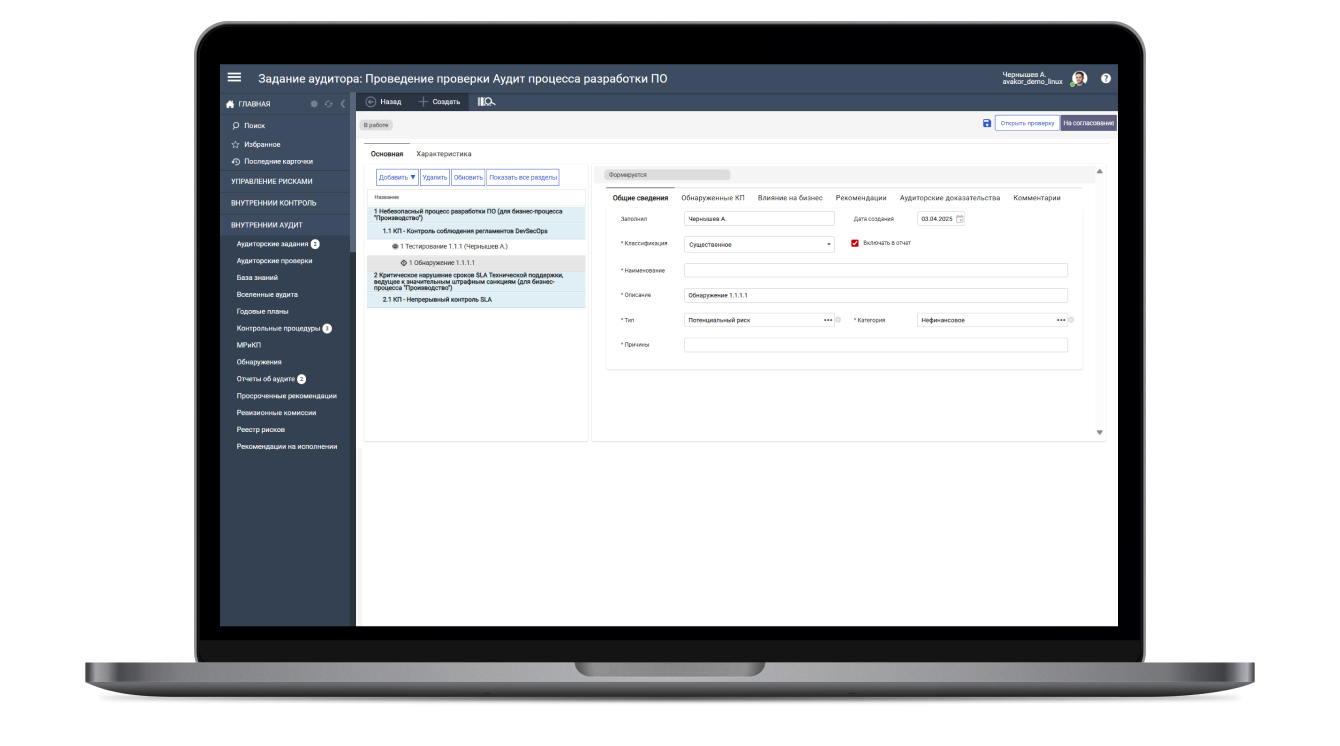Open the calendar picker for Дата создания
Viewport: 1340px width, 746px height.
click(960, 219)
